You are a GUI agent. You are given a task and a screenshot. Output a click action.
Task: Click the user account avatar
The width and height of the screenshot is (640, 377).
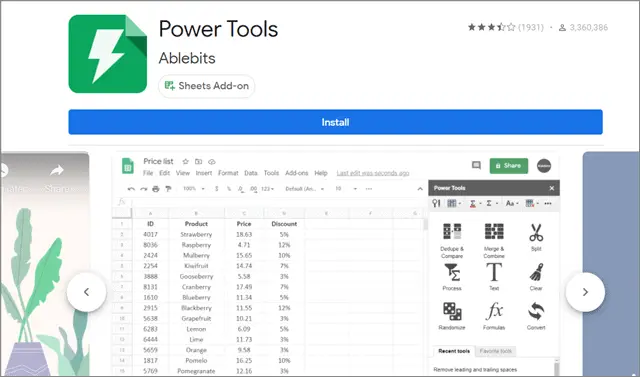544,166
